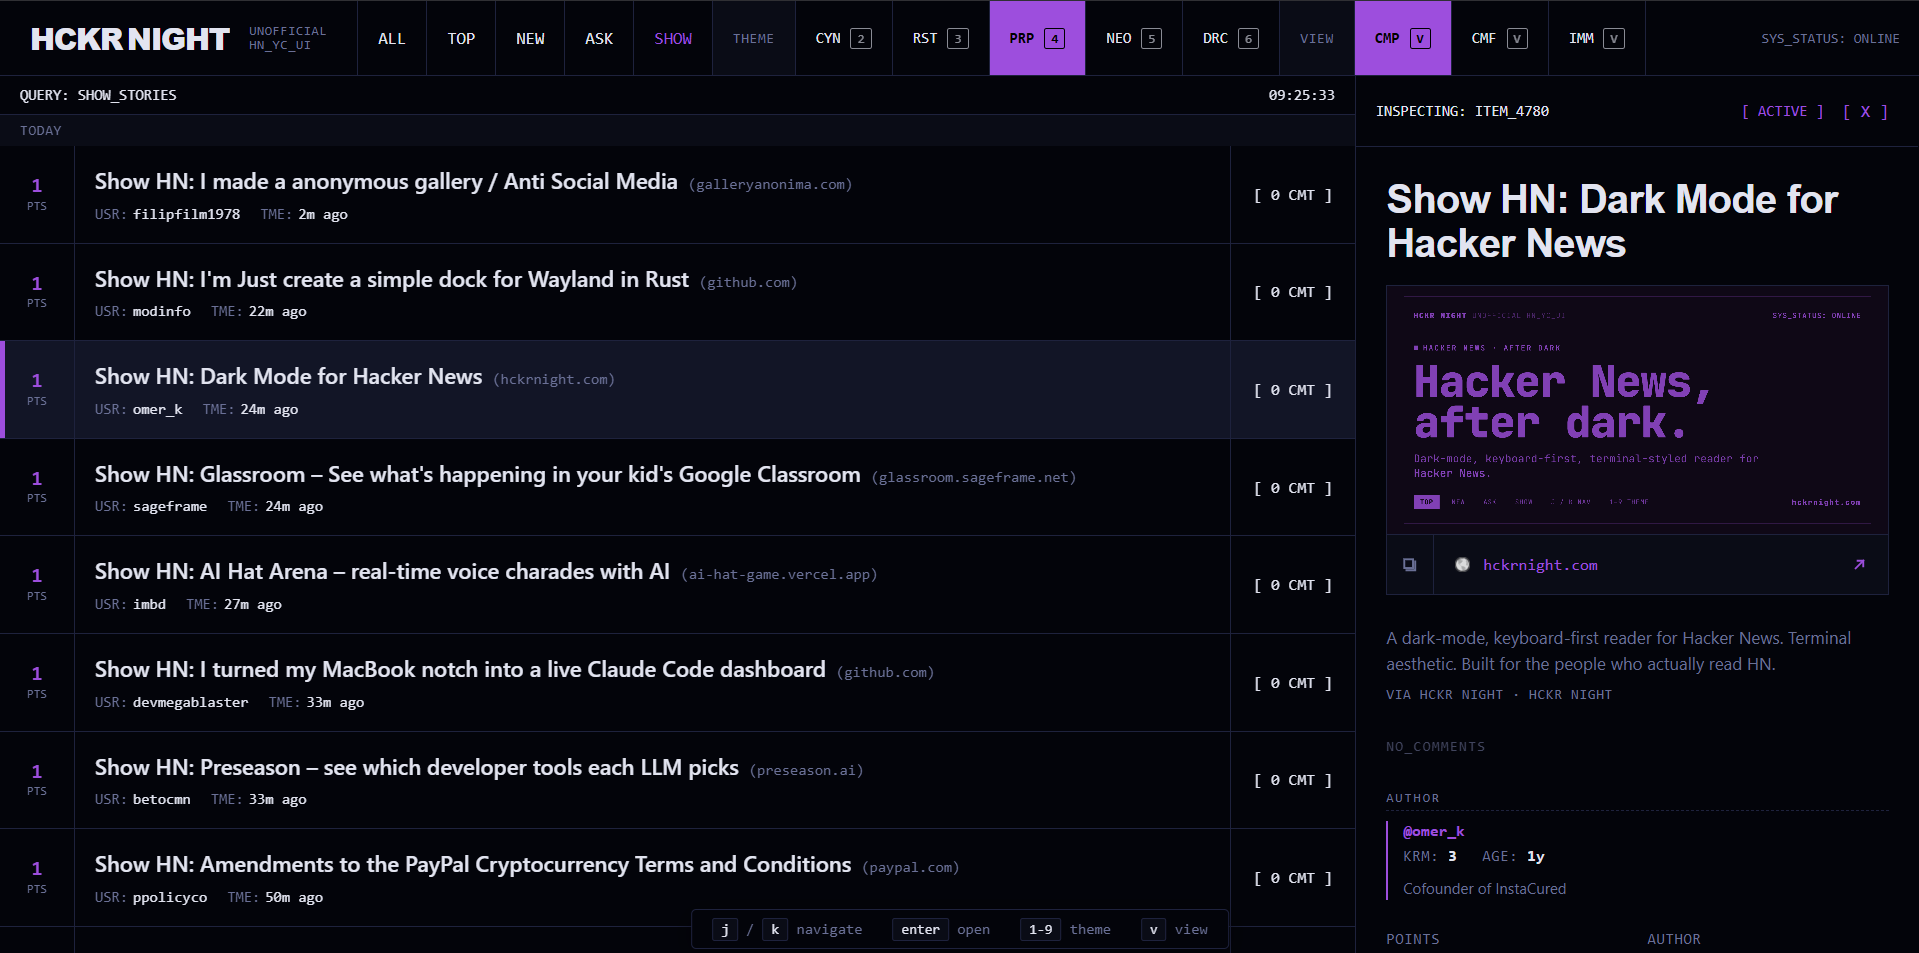The image size is (1919, 953).
Task: Go to the ASK tab
Action: [599, 38]
